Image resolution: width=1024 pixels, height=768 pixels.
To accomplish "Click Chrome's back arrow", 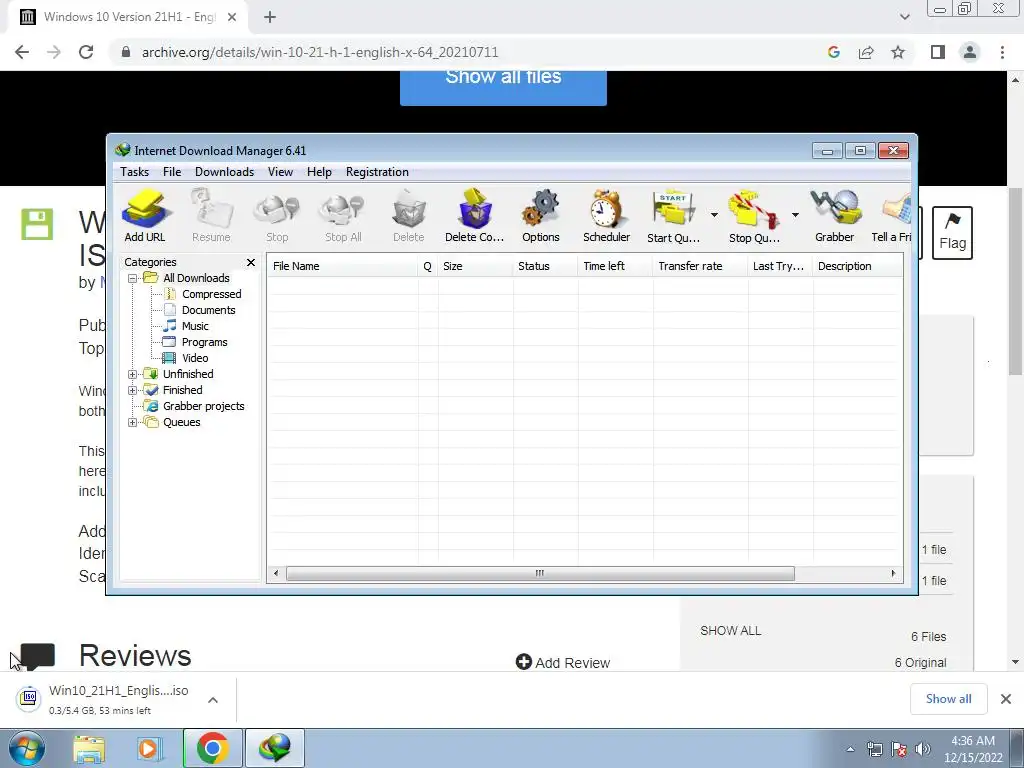I will [x=22, y=52].
